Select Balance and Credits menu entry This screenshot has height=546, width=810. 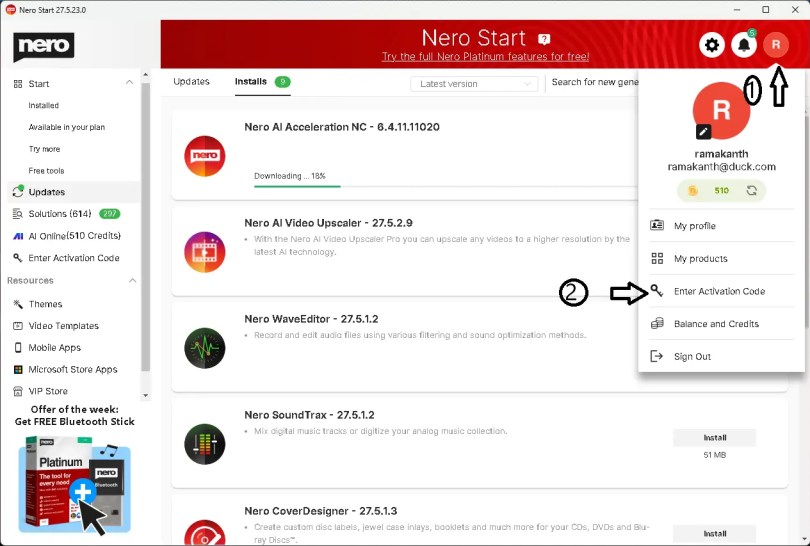coord(721,323)
